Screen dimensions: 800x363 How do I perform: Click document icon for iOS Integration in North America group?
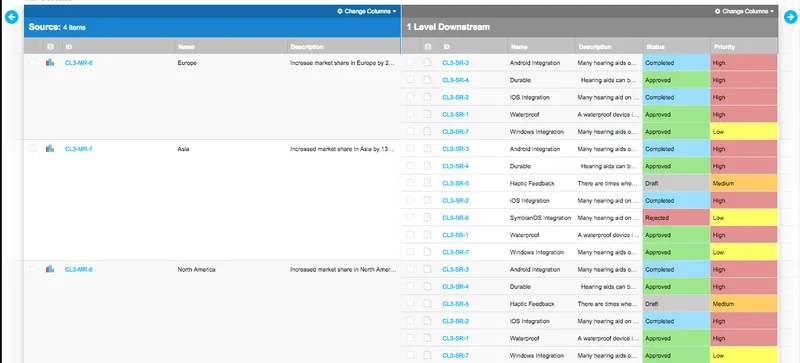(427, 321)
